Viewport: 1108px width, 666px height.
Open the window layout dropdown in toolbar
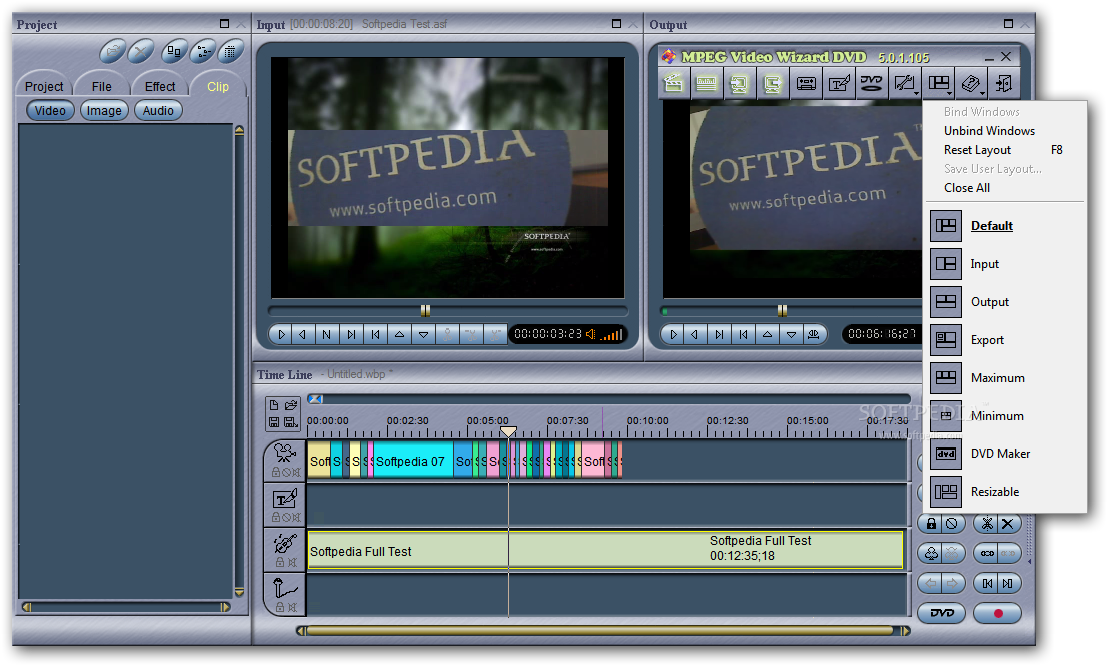(939, 84)
